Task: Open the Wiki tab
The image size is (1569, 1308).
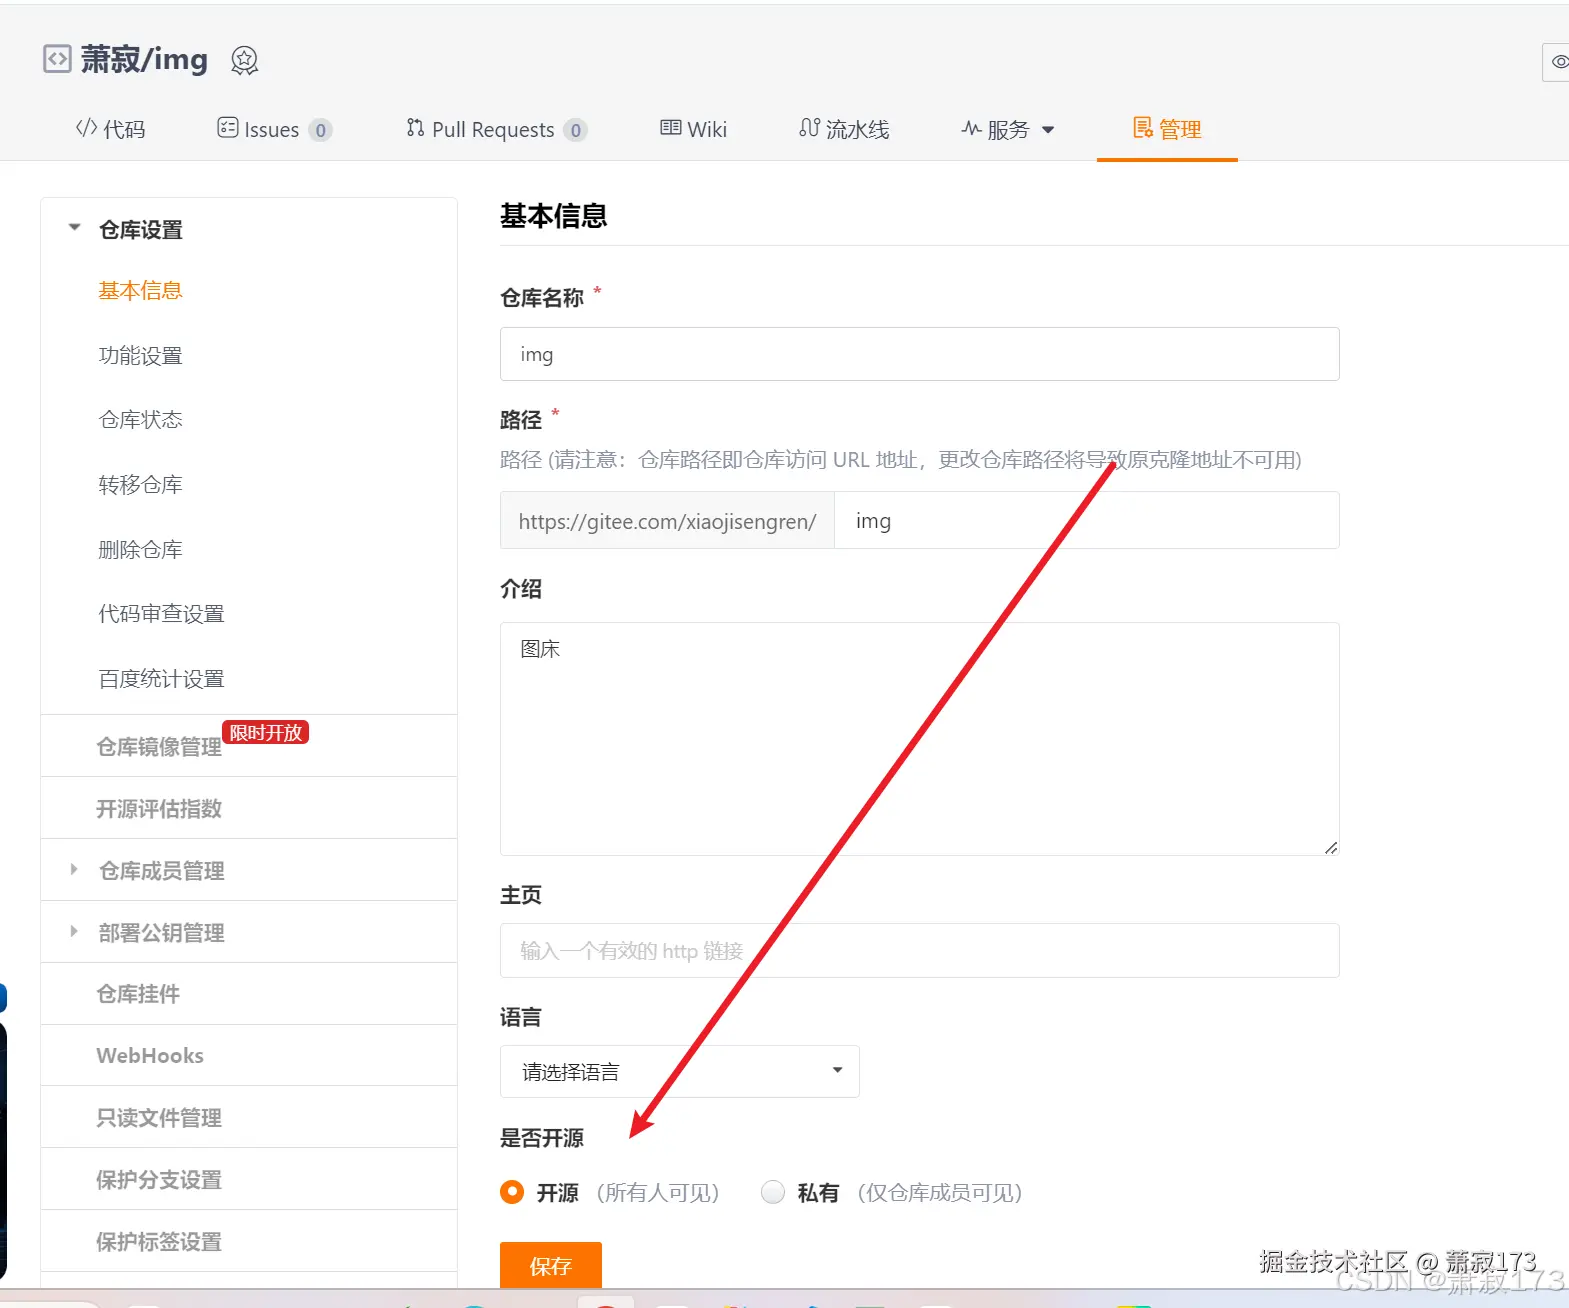Action: 693,129
